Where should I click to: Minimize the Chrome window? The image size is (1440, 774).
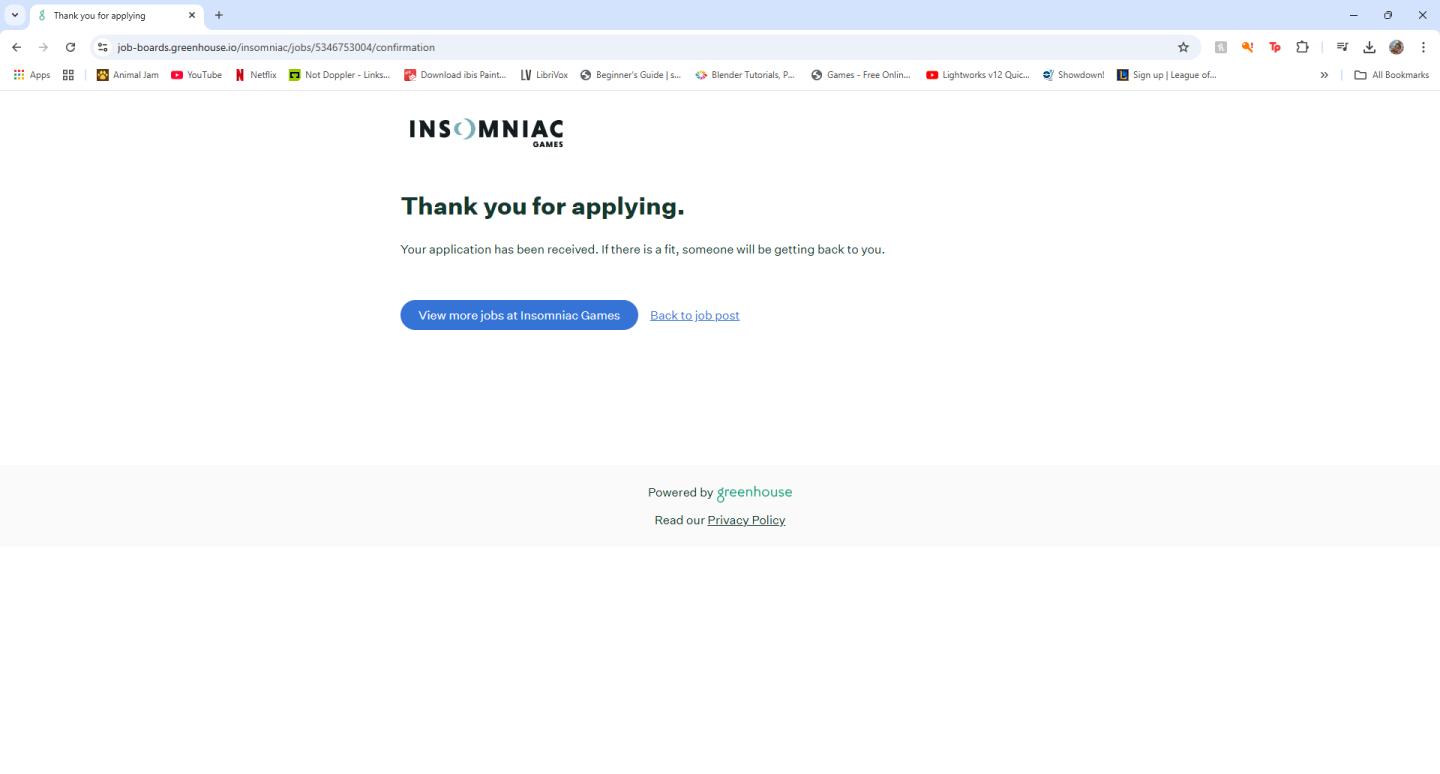coord(1354,15)
